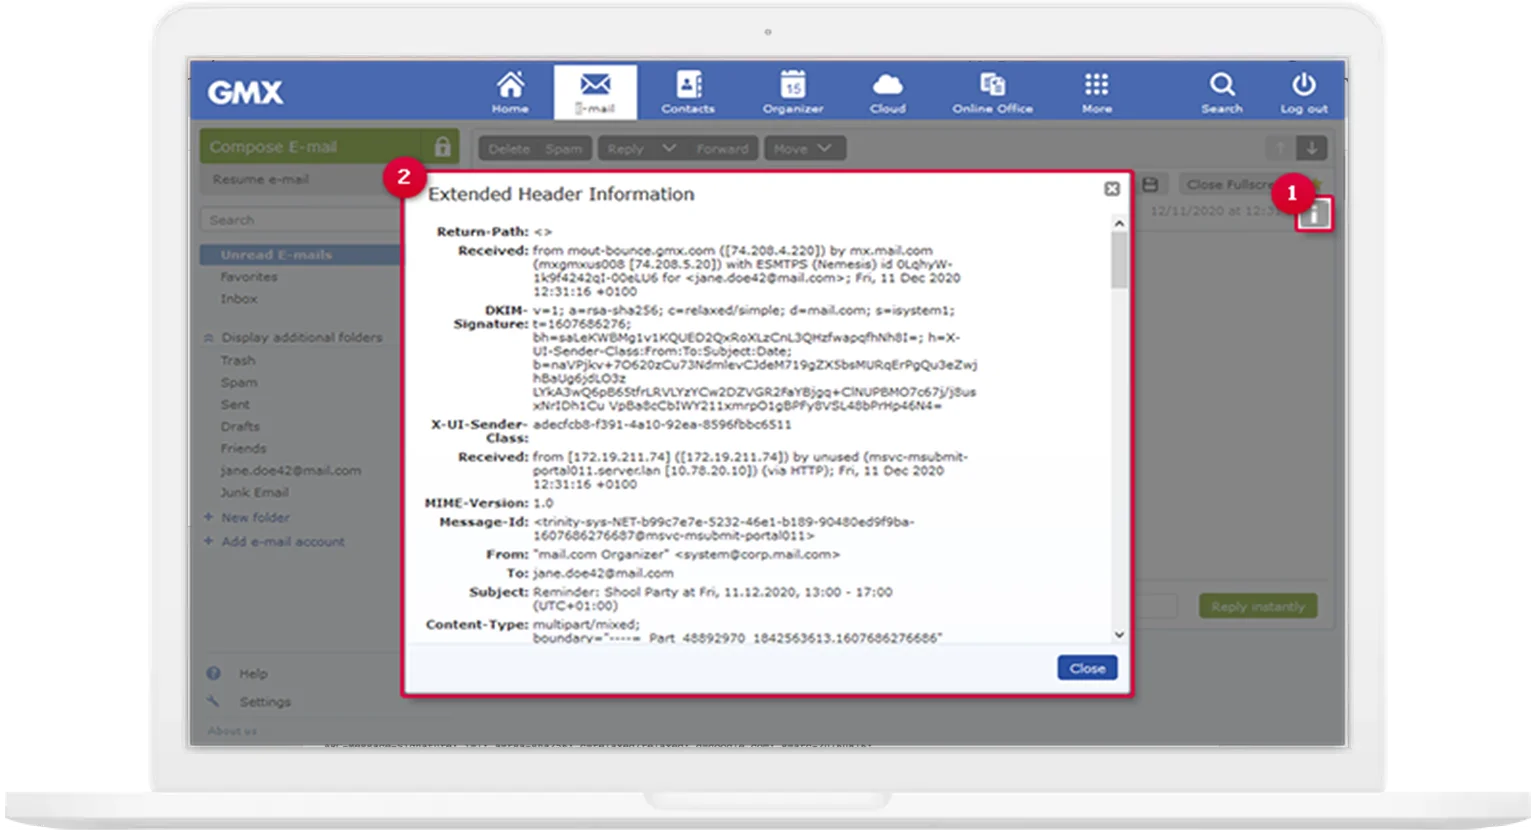Go to previous message up arrow
The image size is (1536, 830).
point(1280,148)
